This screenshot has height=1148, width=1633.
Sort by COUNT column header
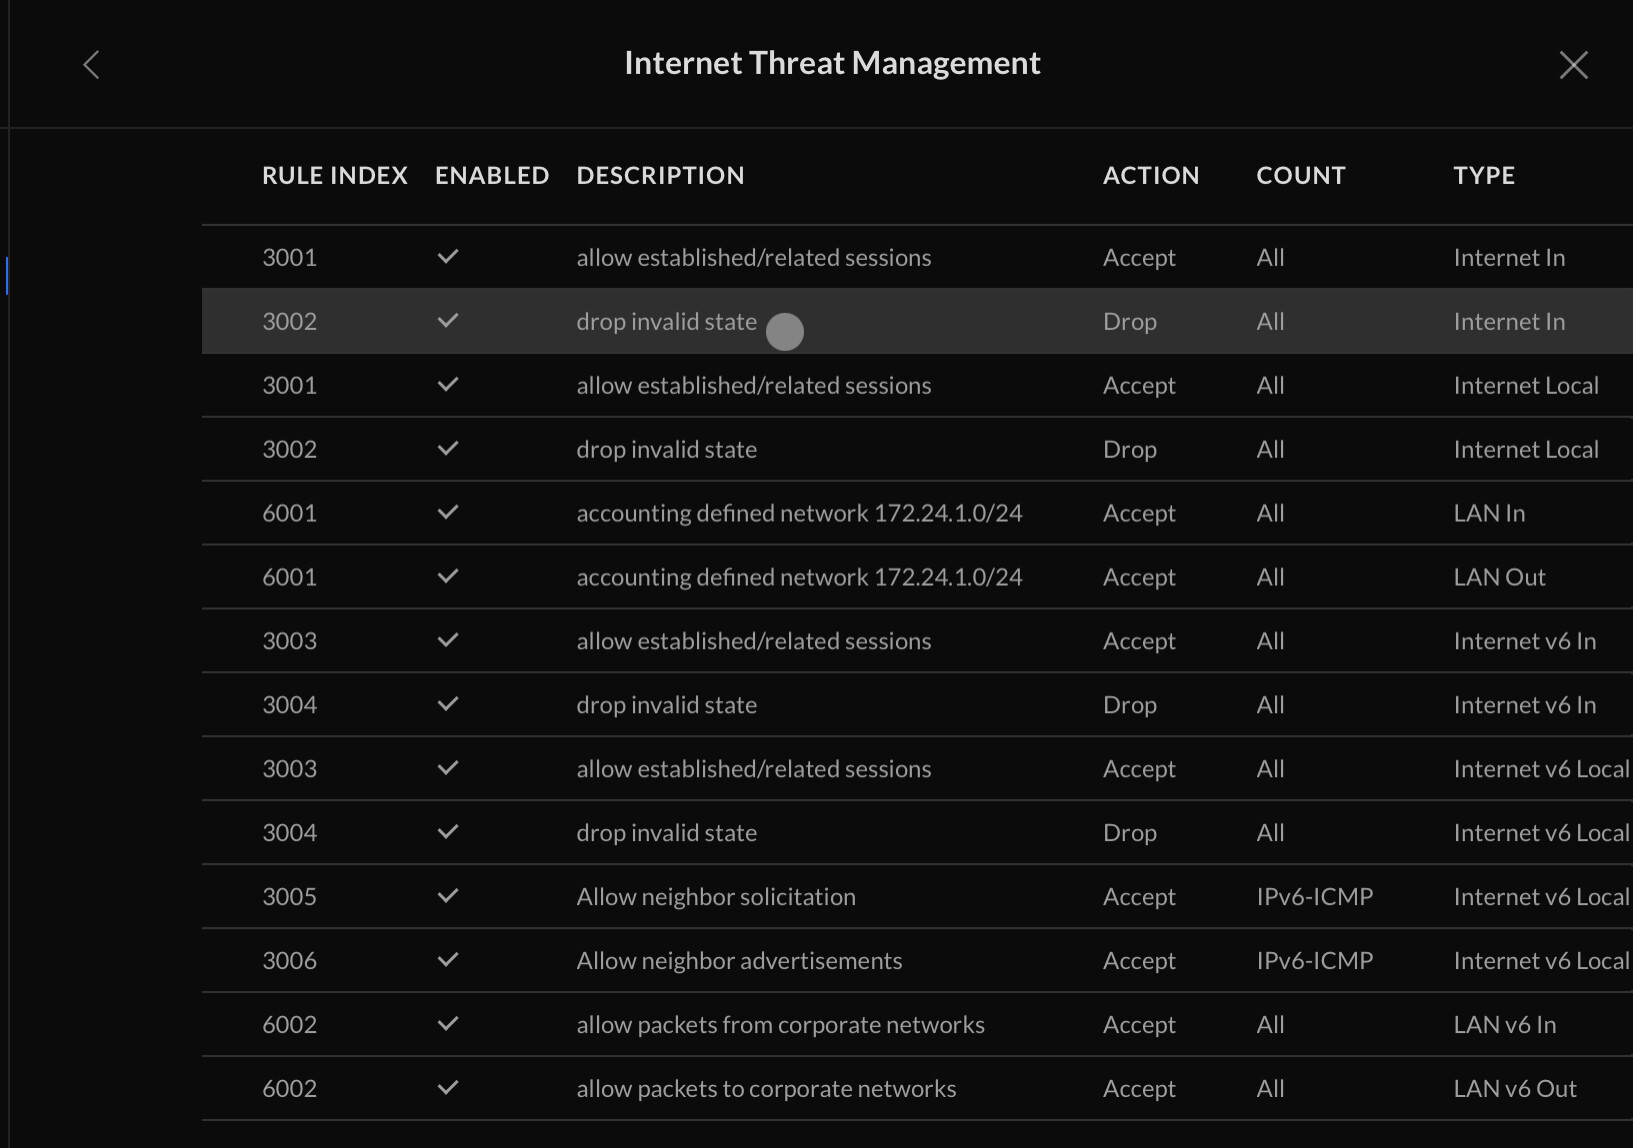[1301, 175]
